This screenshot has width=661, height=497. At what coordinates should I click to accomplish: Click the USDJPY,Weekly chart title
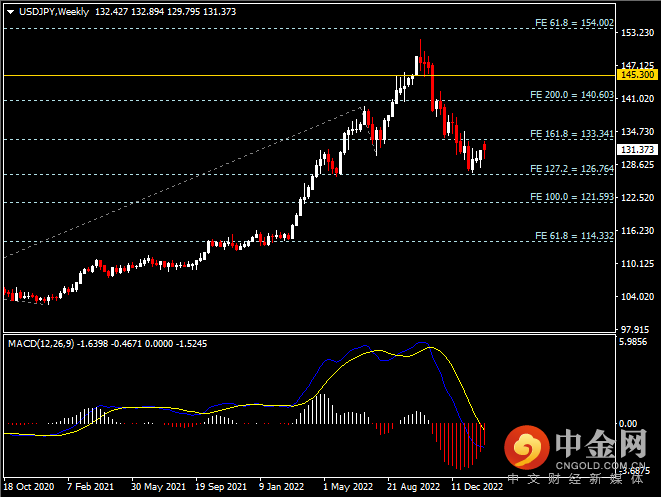(52, 12)
